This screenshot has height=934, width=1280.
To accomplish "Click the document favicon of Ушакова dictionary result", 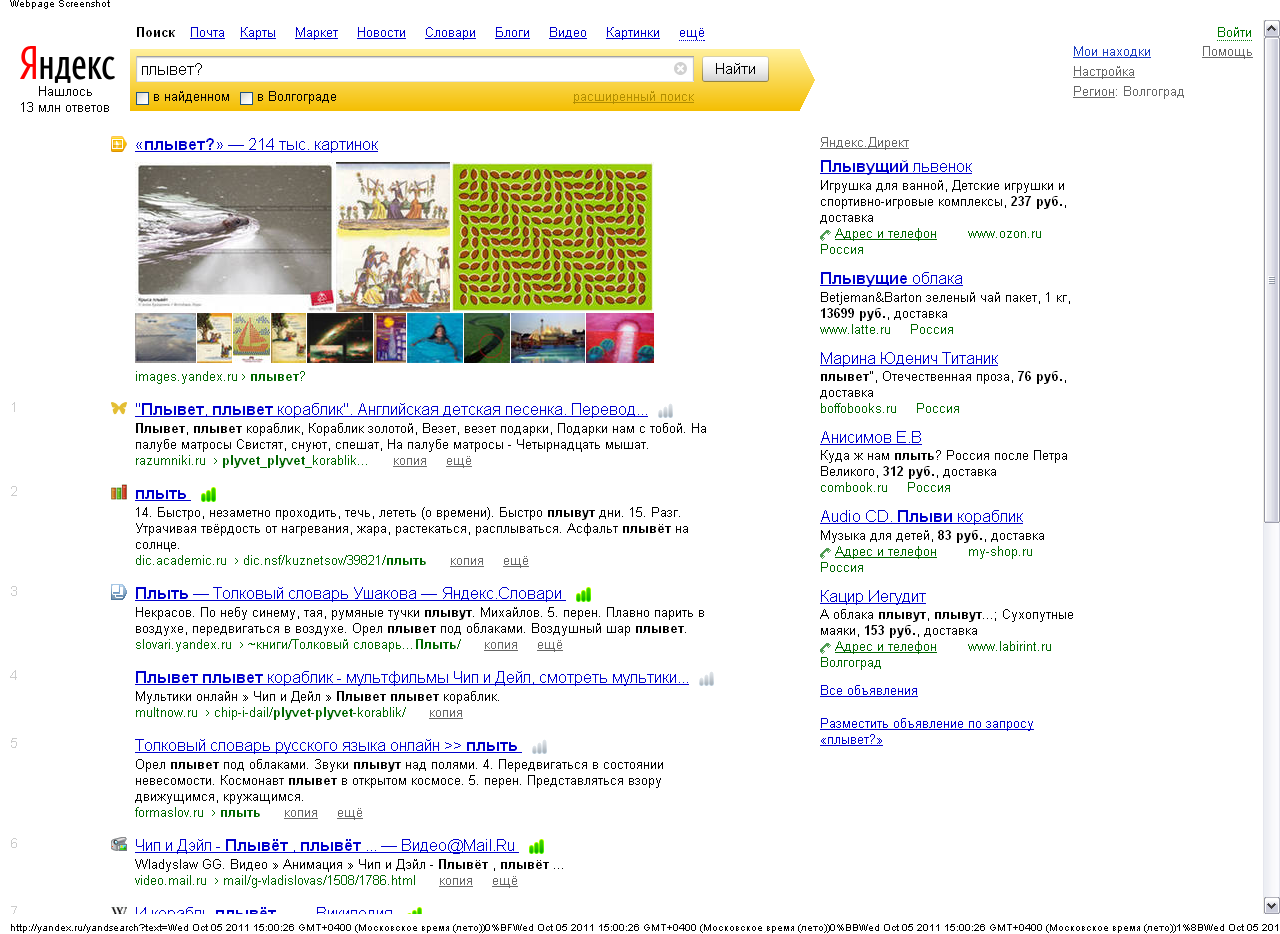I will (x=119, y=592).
